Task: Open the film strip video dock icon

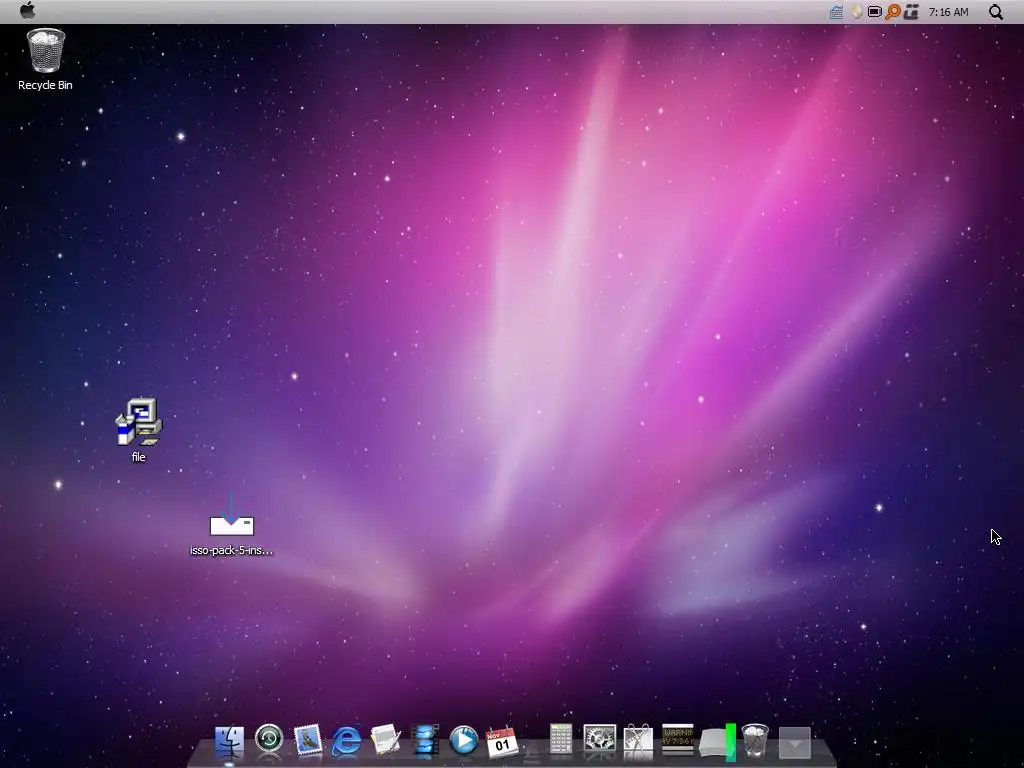Action: click(x=425, y=741)
